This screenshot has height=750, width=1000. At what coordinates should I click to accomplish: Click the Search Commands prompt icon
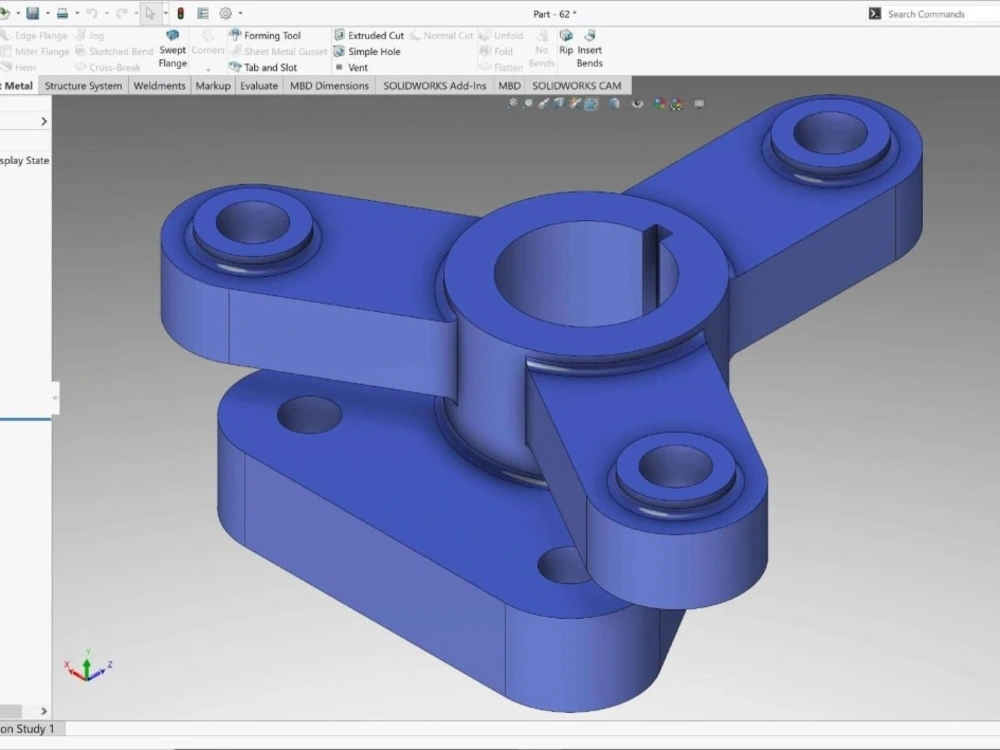pos(874,13)
